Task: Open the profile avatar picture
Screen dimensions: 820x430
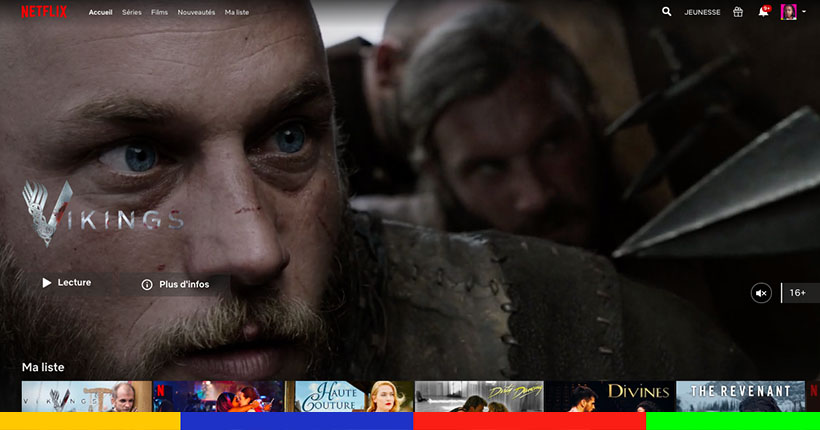Action: (789, 12)
